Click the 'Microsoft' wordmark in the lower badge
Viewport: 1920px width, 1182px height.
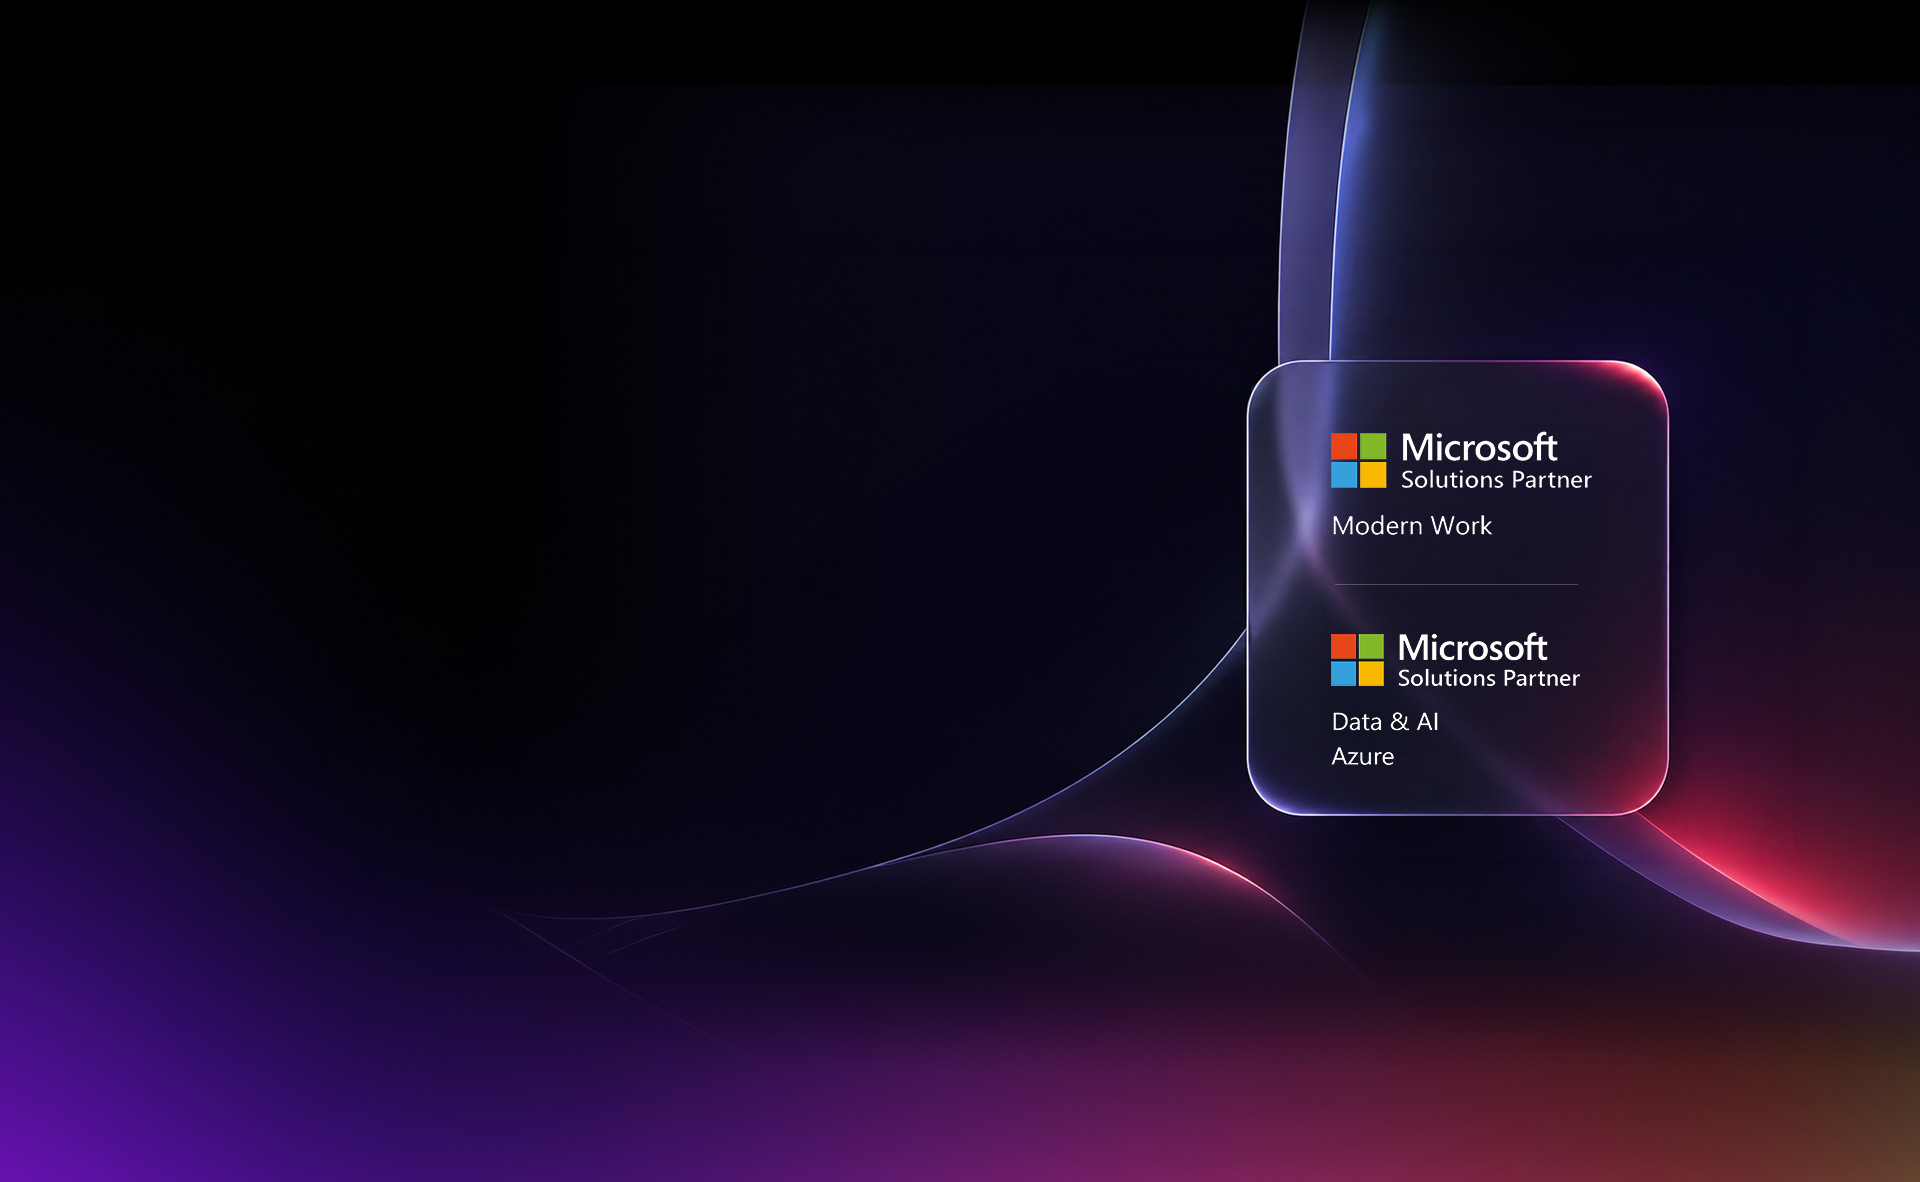coord(1472,647)
